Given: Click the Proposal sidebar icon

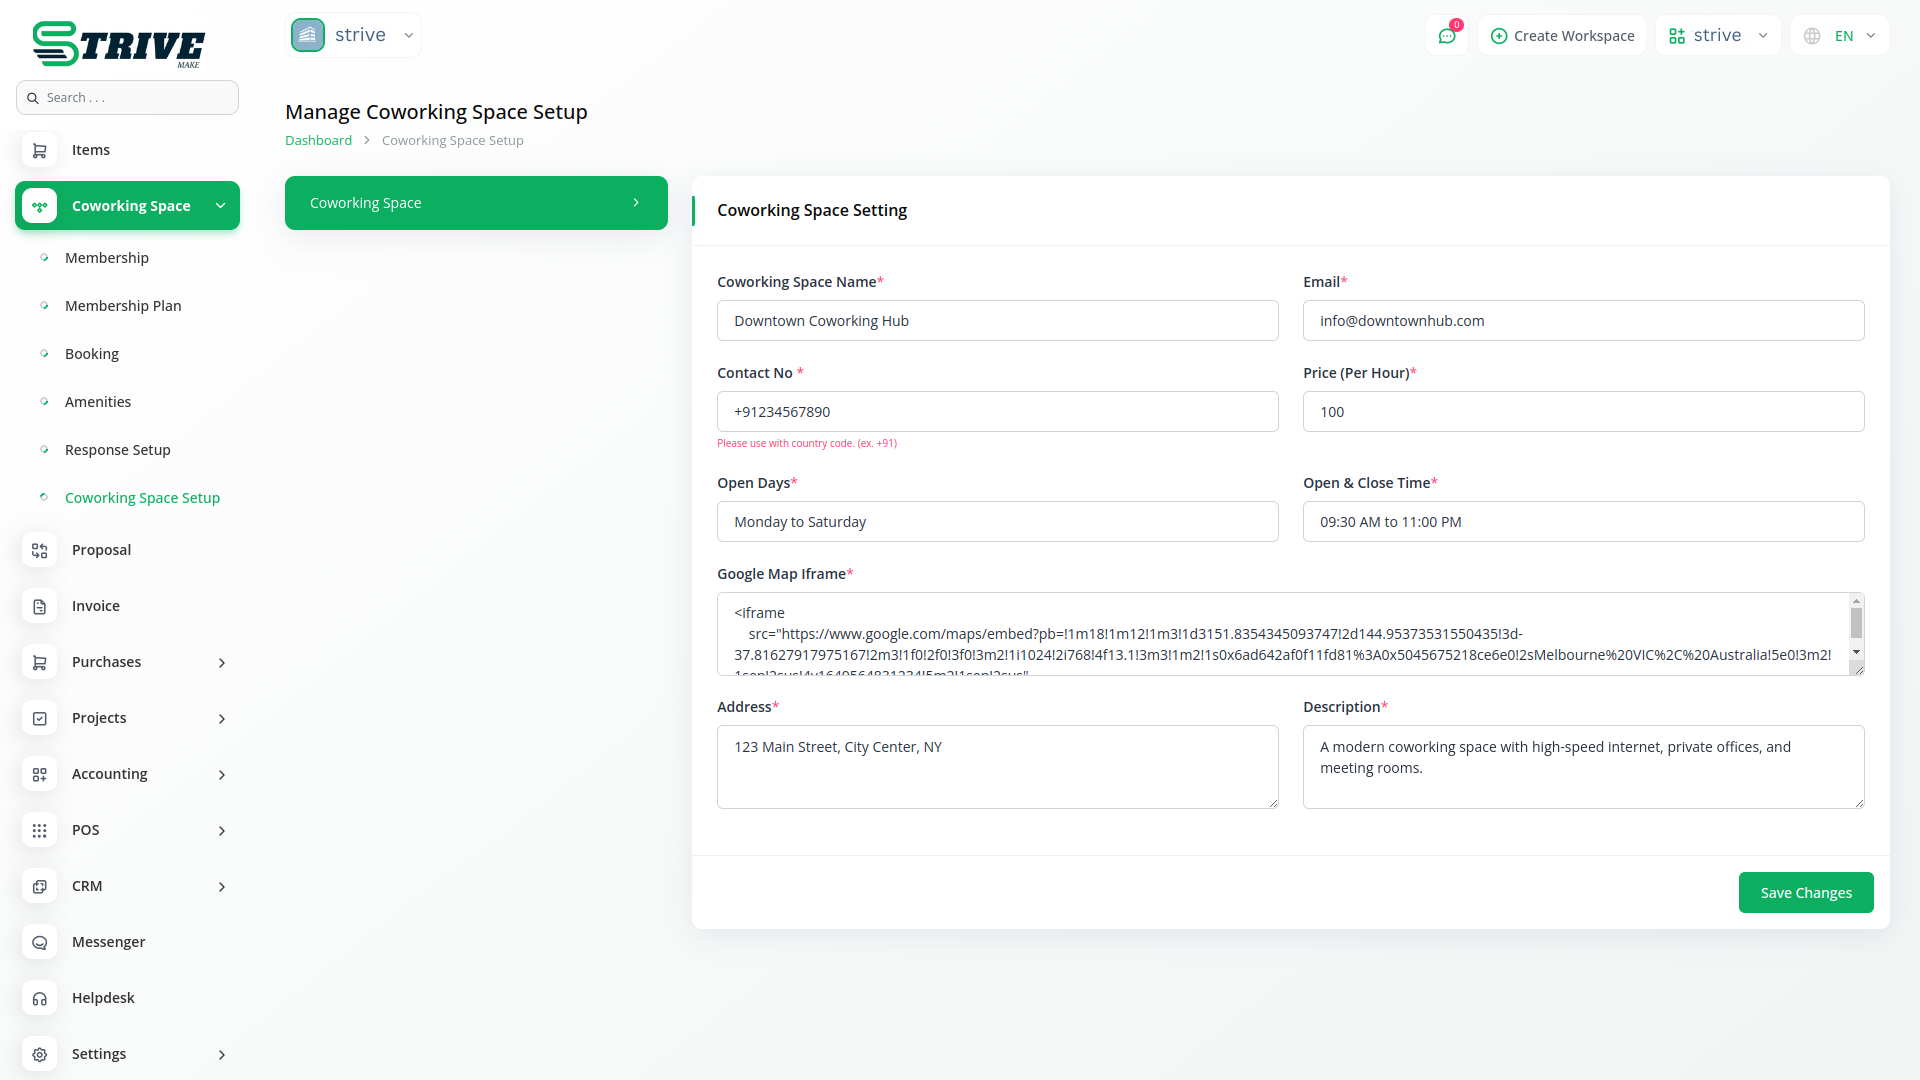Looking at the screenshot, I should pyautogui.click(x=40, y=550).
